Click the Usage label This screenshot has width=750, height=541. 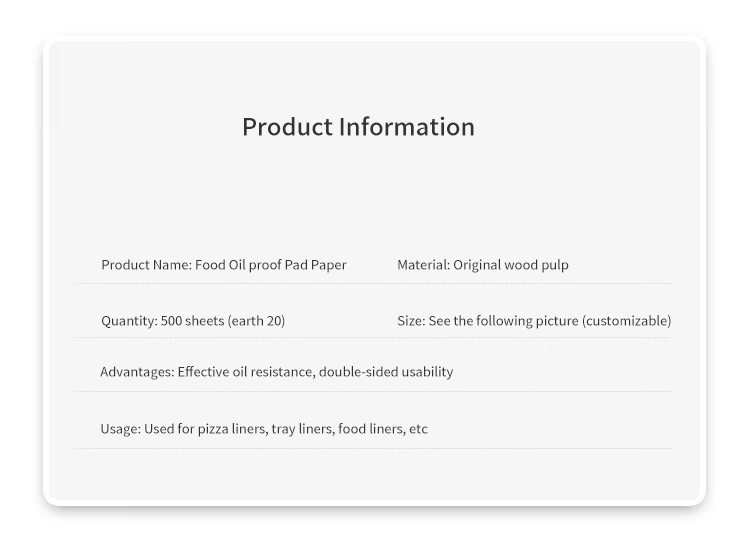coord(120,429)
